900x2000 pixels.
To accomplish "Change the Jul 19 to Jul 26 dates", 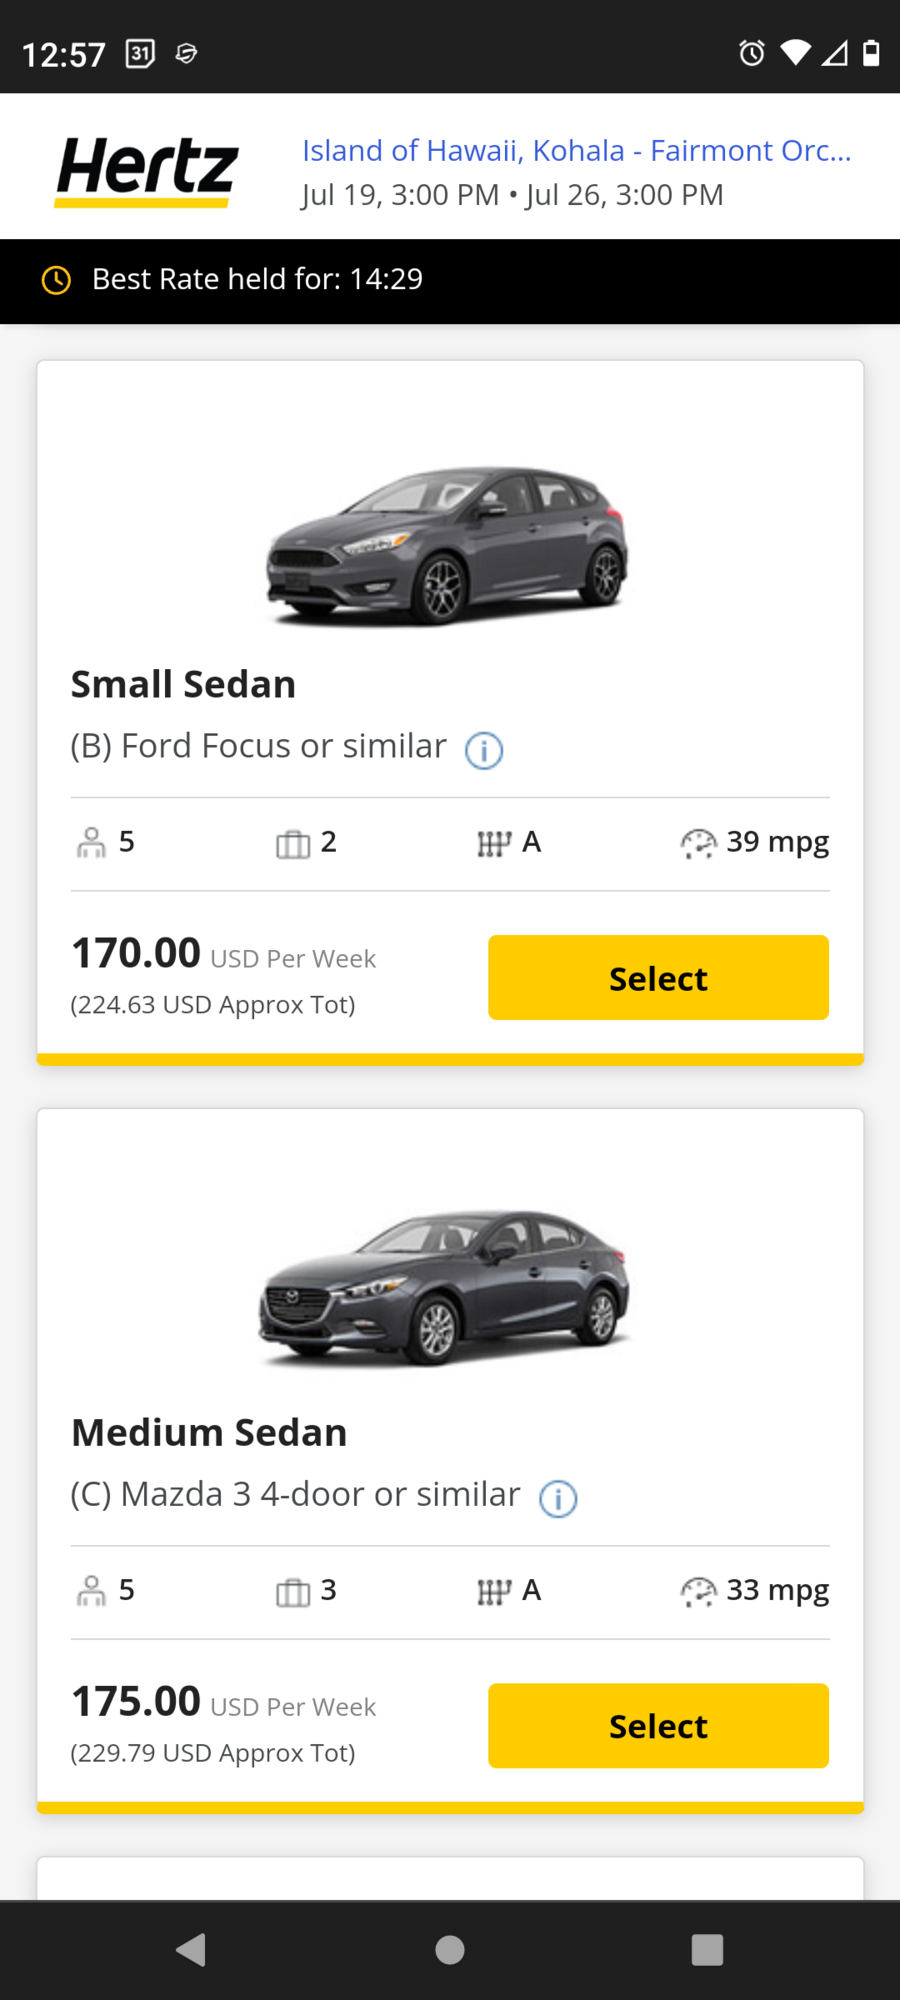I will 512,195.
